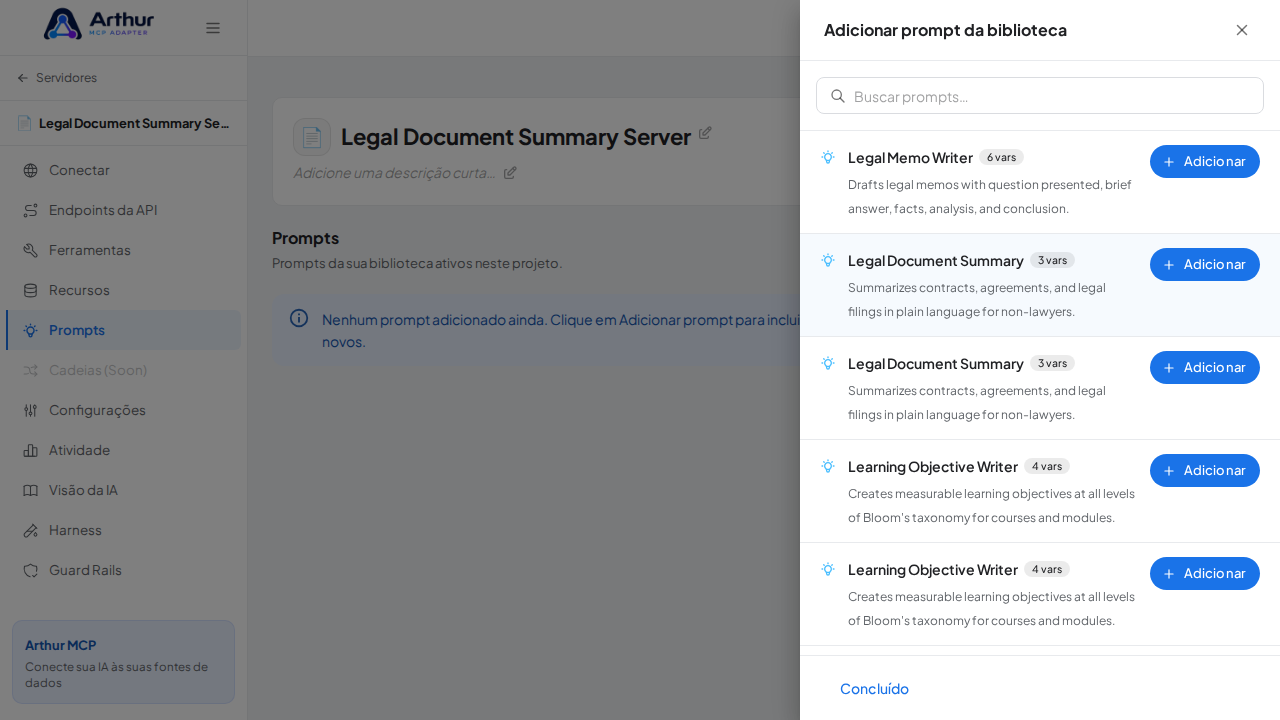Toggle the sidebar with hamburger menu icon
Image resolution: width=1280 pixels, height=720 pixels.
tap(213, 28)
